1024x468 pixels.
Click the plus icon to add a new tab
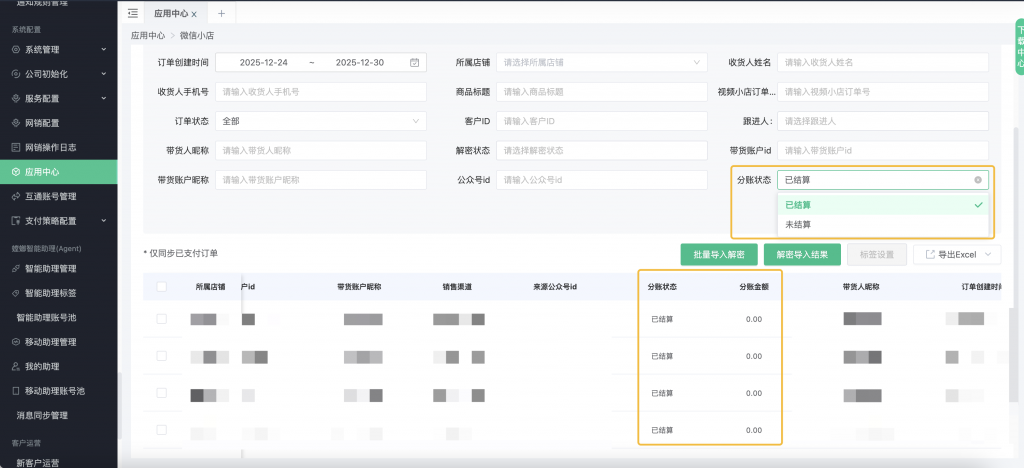tap(221, 13)
